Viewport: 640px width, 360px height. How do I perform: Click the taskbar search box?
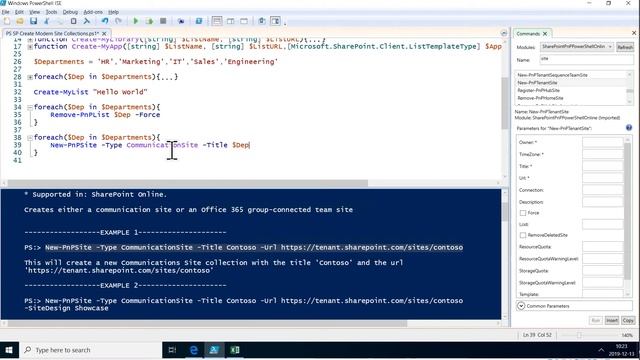coord(90,350)
